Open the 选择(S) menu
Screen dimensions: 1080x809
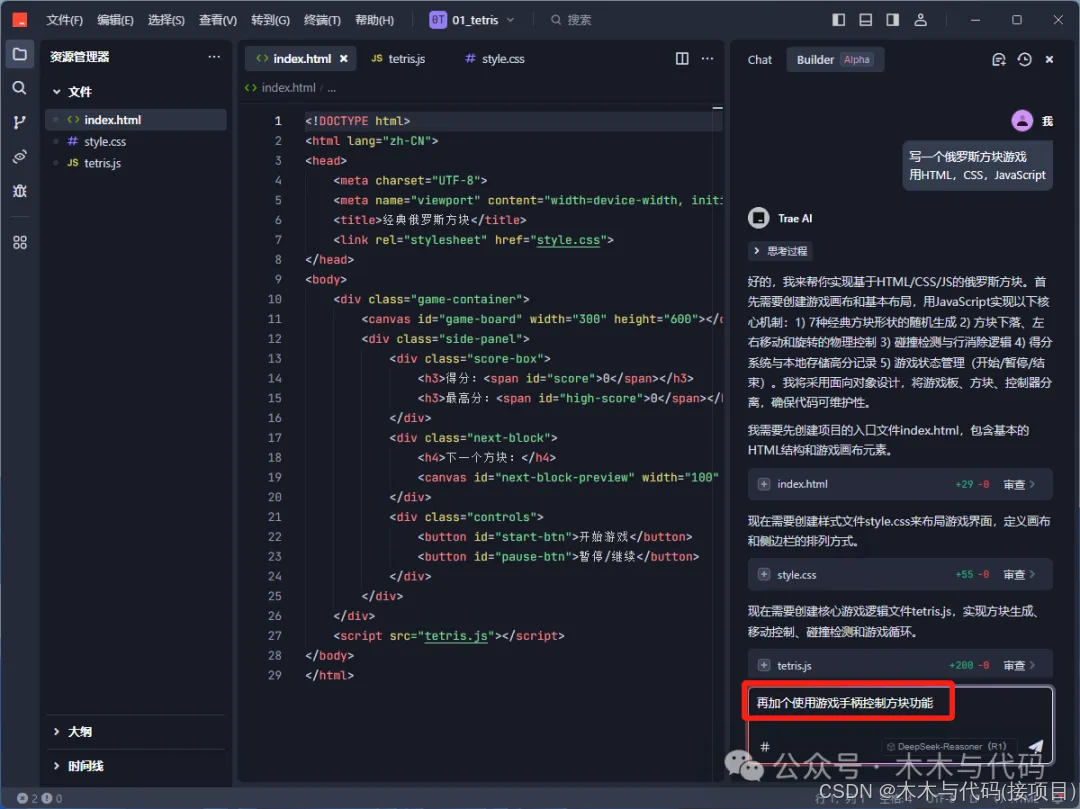[x=166, y=20]
